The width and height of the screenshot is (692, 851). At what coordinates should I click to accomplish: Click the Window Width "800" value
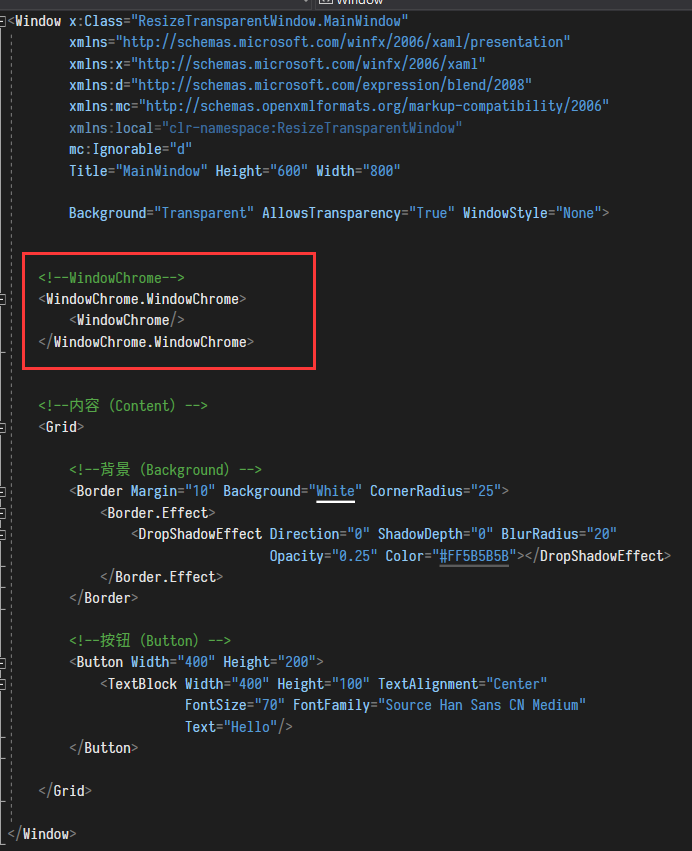pos(382,171)
